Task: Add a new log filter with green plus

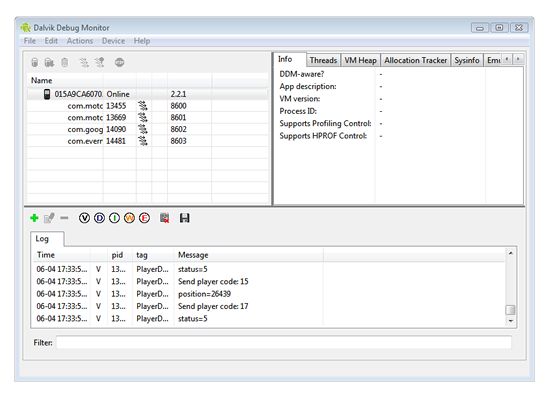Action: (x=34, y=218)
